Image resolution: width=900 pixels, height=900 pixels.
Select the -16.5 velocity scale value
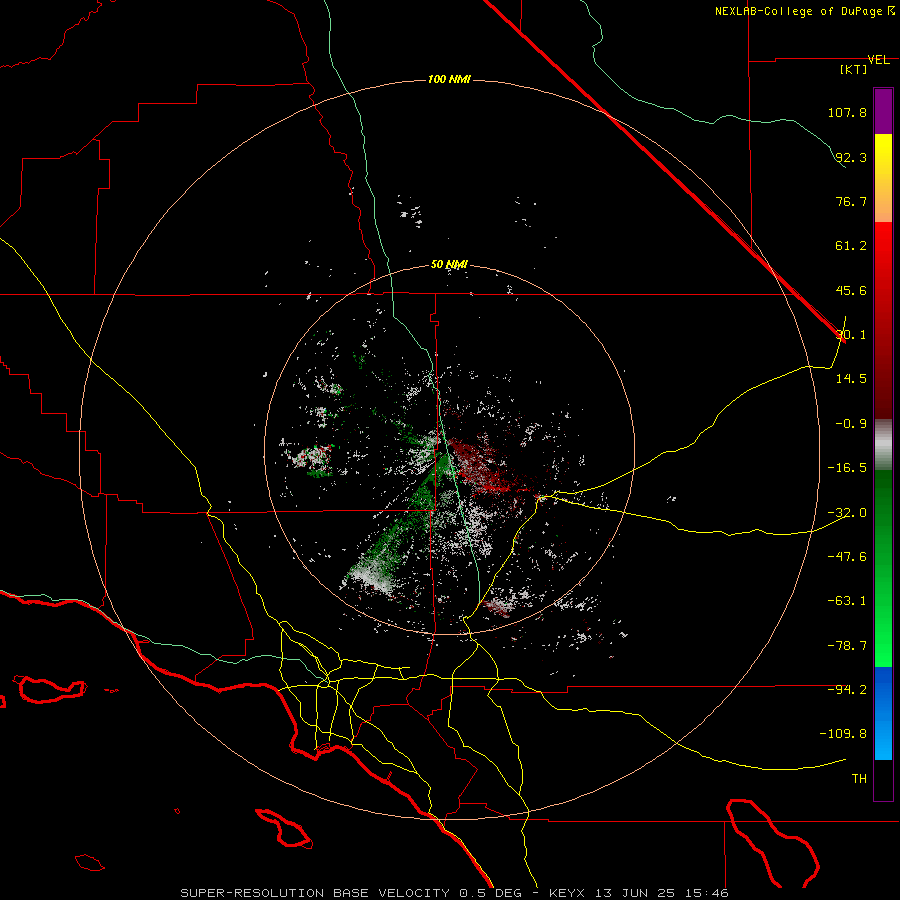(x=847, y=468)
